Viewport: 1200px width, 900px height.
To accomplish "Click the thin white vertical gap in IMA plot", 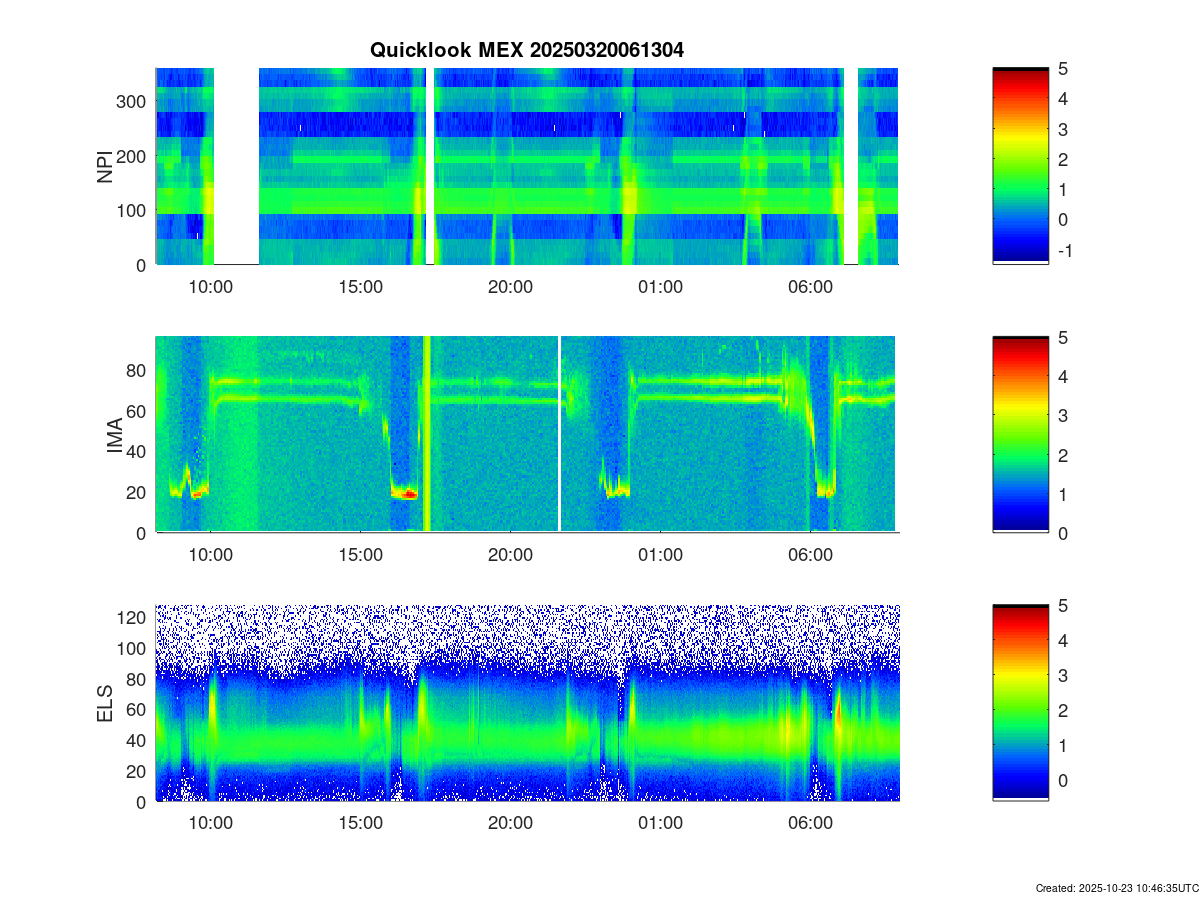I will [x=559, y=433].
